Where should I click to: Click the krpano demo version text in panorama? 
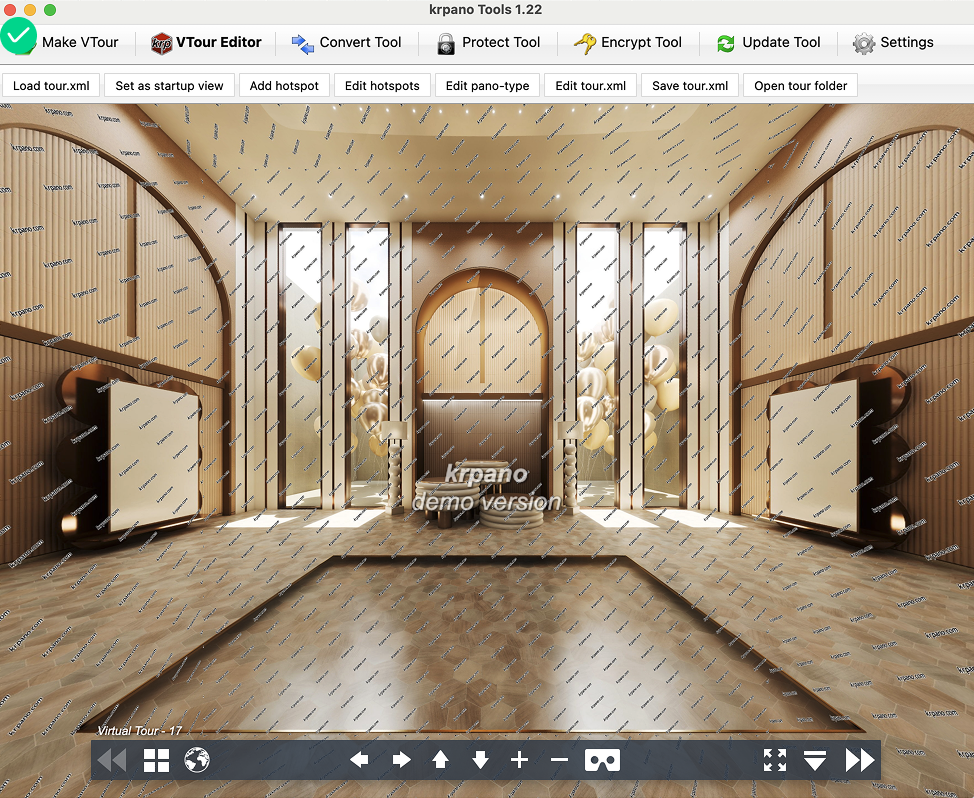pyautogui.click(x=486, y=488)
